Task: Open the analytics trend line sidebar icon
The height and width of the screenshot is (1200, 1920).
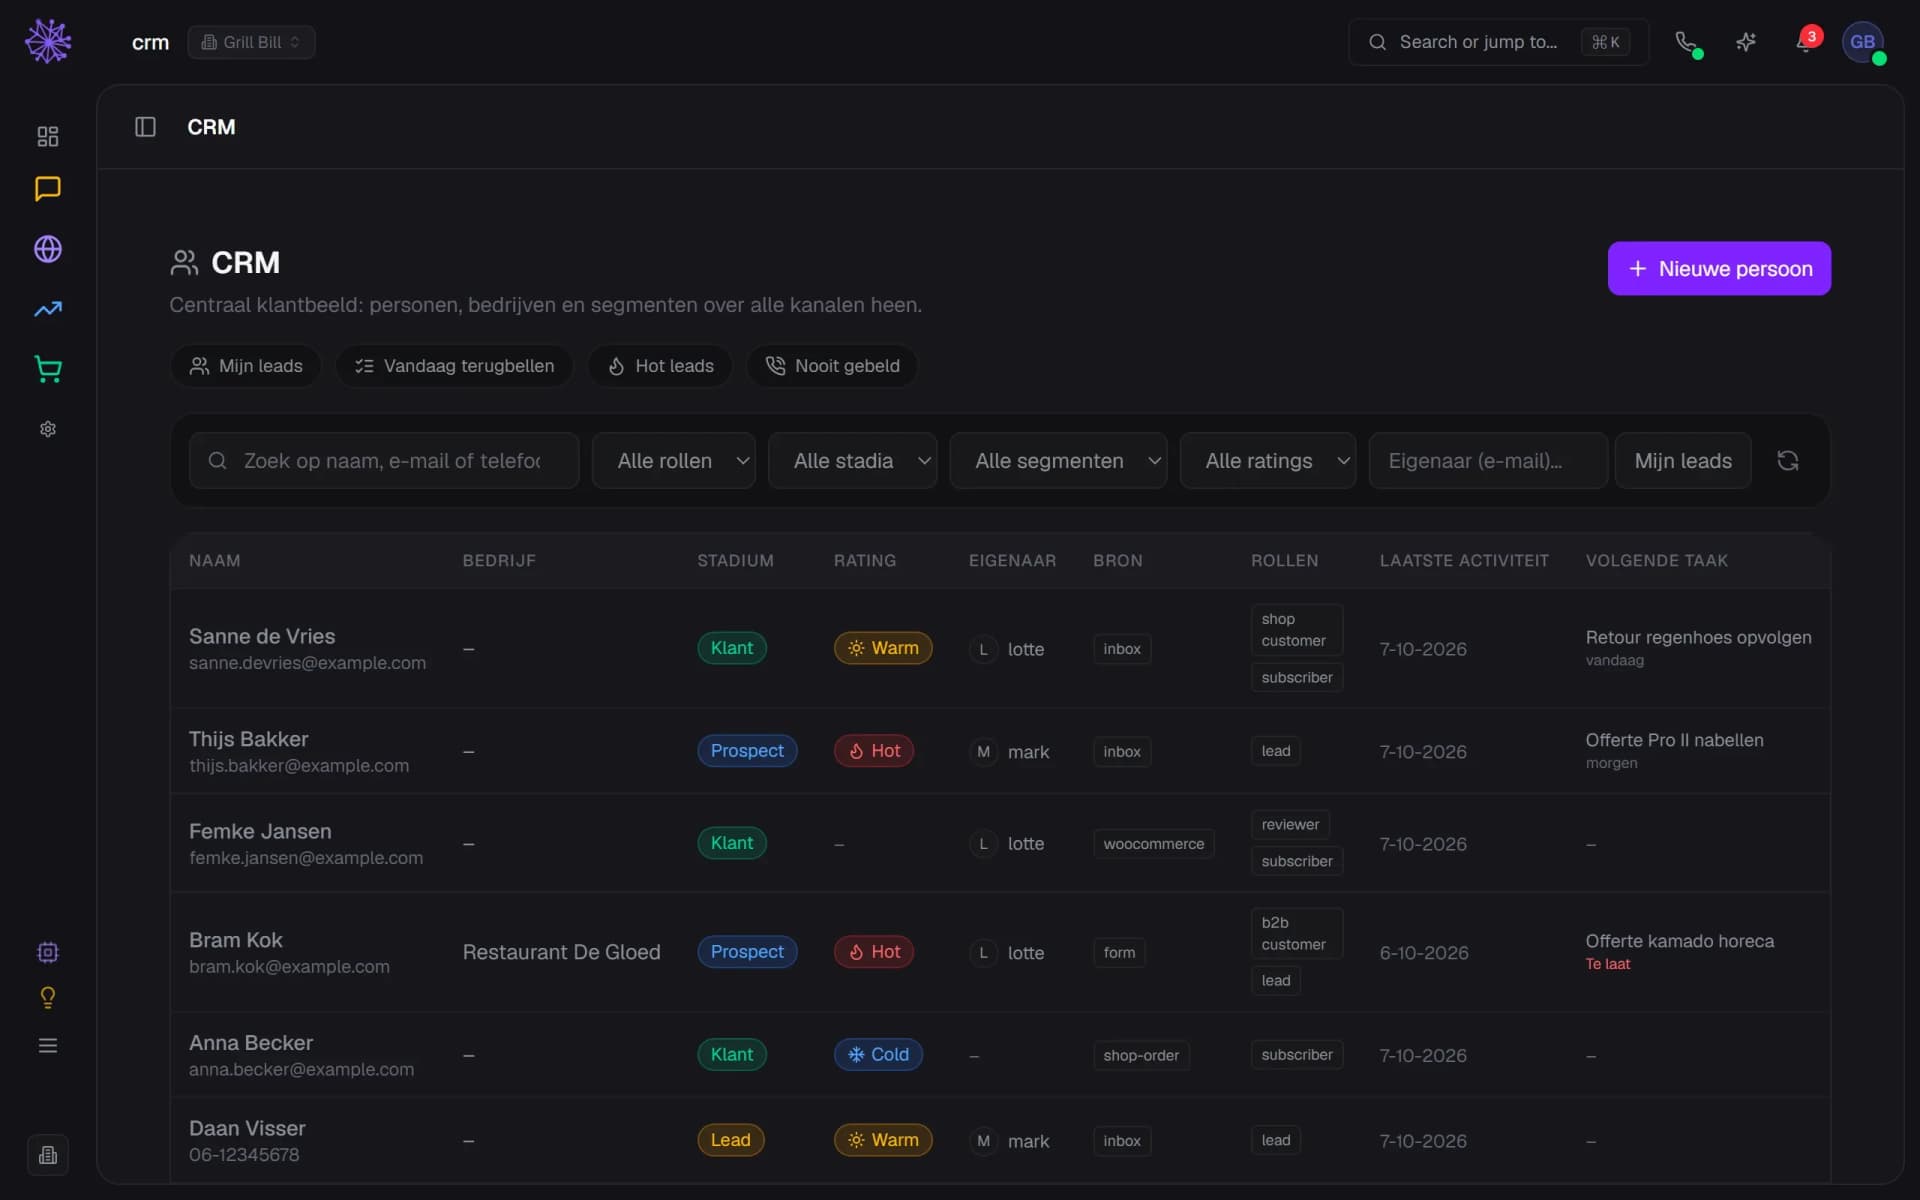Action: (48, 309)
